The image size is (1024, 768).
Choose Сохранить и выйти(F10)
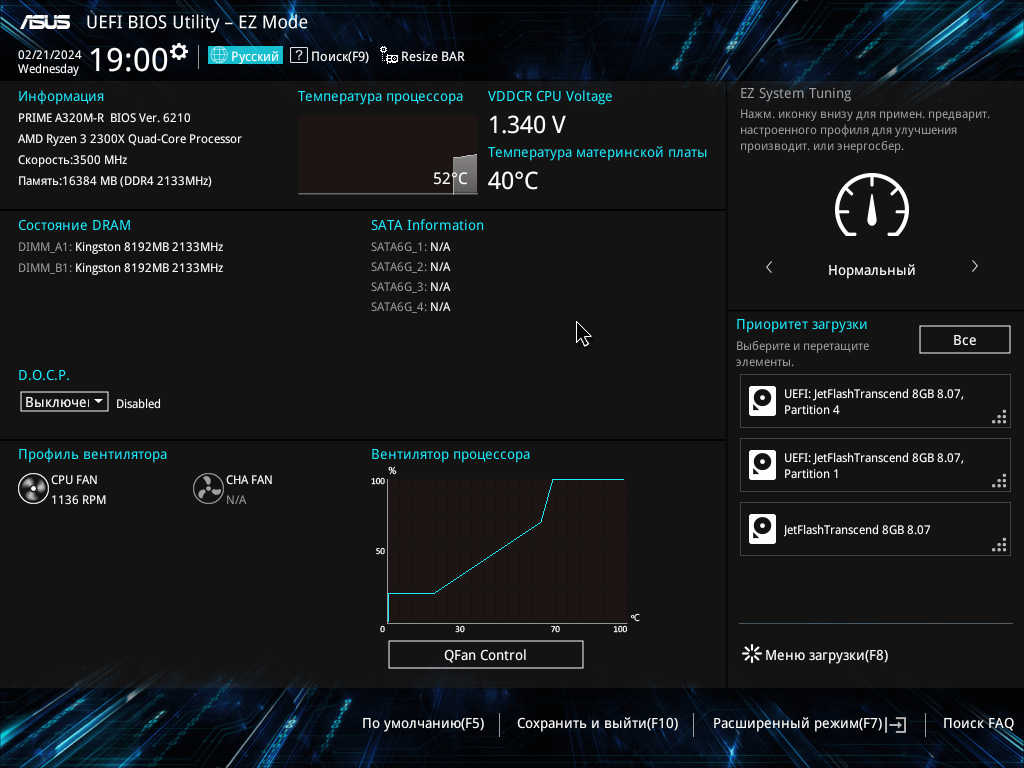(598, 724)
